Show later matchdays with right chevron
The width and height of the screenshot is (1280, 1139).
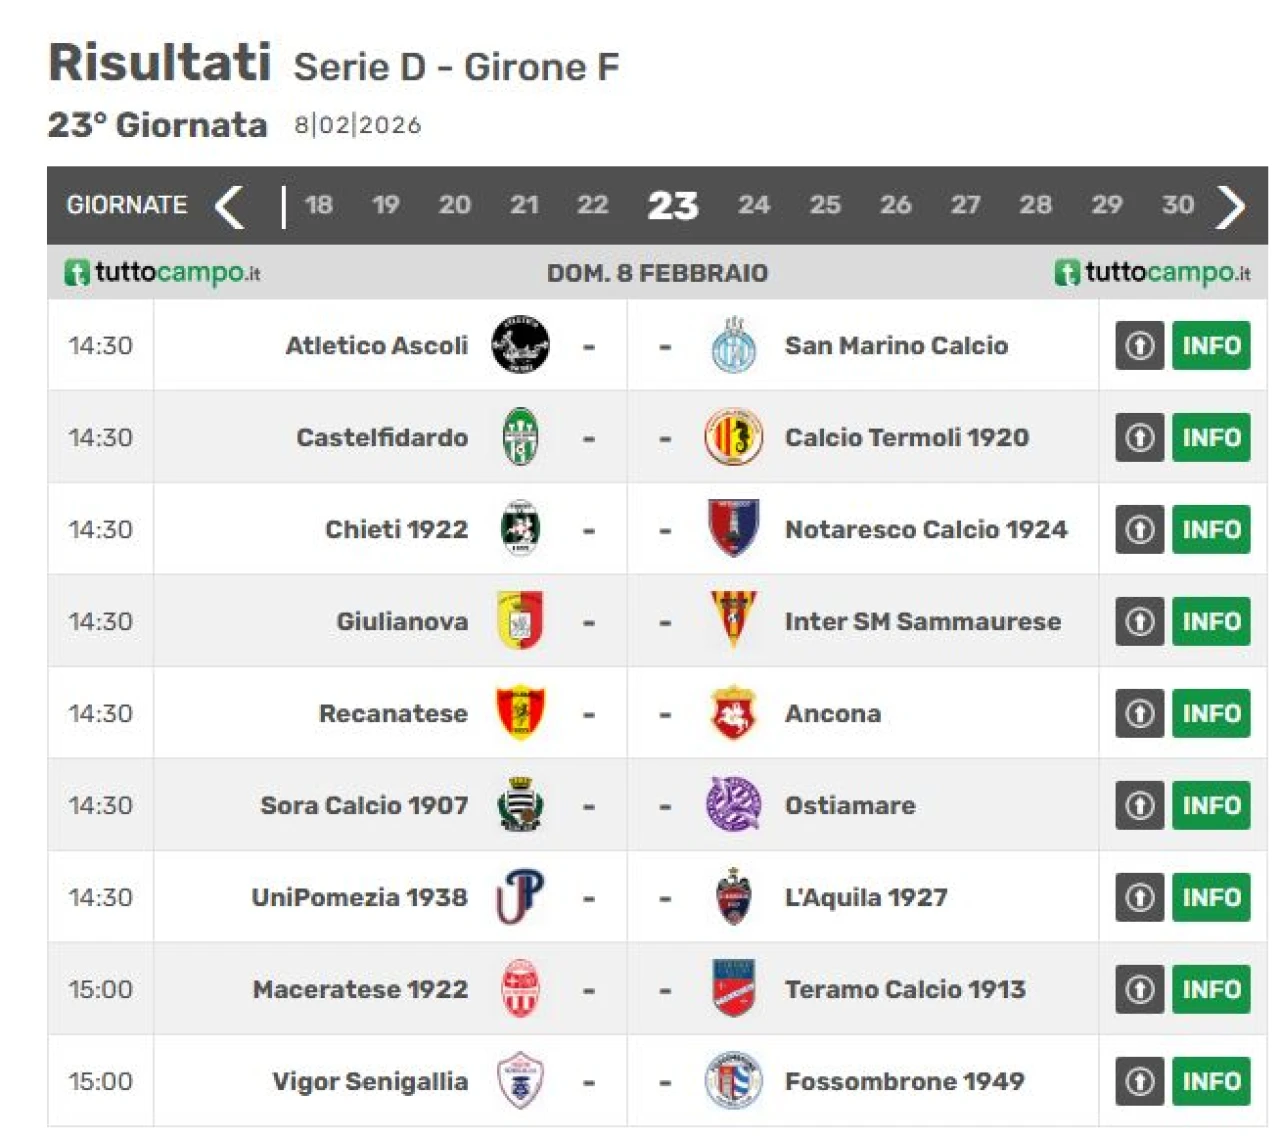tap(1231, 206)
